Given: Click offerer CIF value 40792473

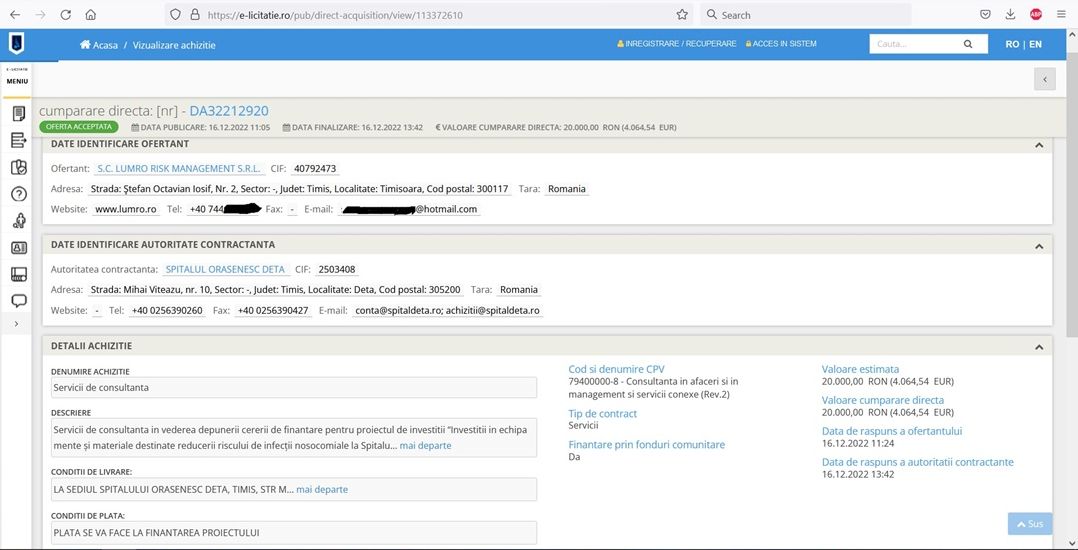Looking at the screenshot, I should pyautogui.click(x=315, y=168).
